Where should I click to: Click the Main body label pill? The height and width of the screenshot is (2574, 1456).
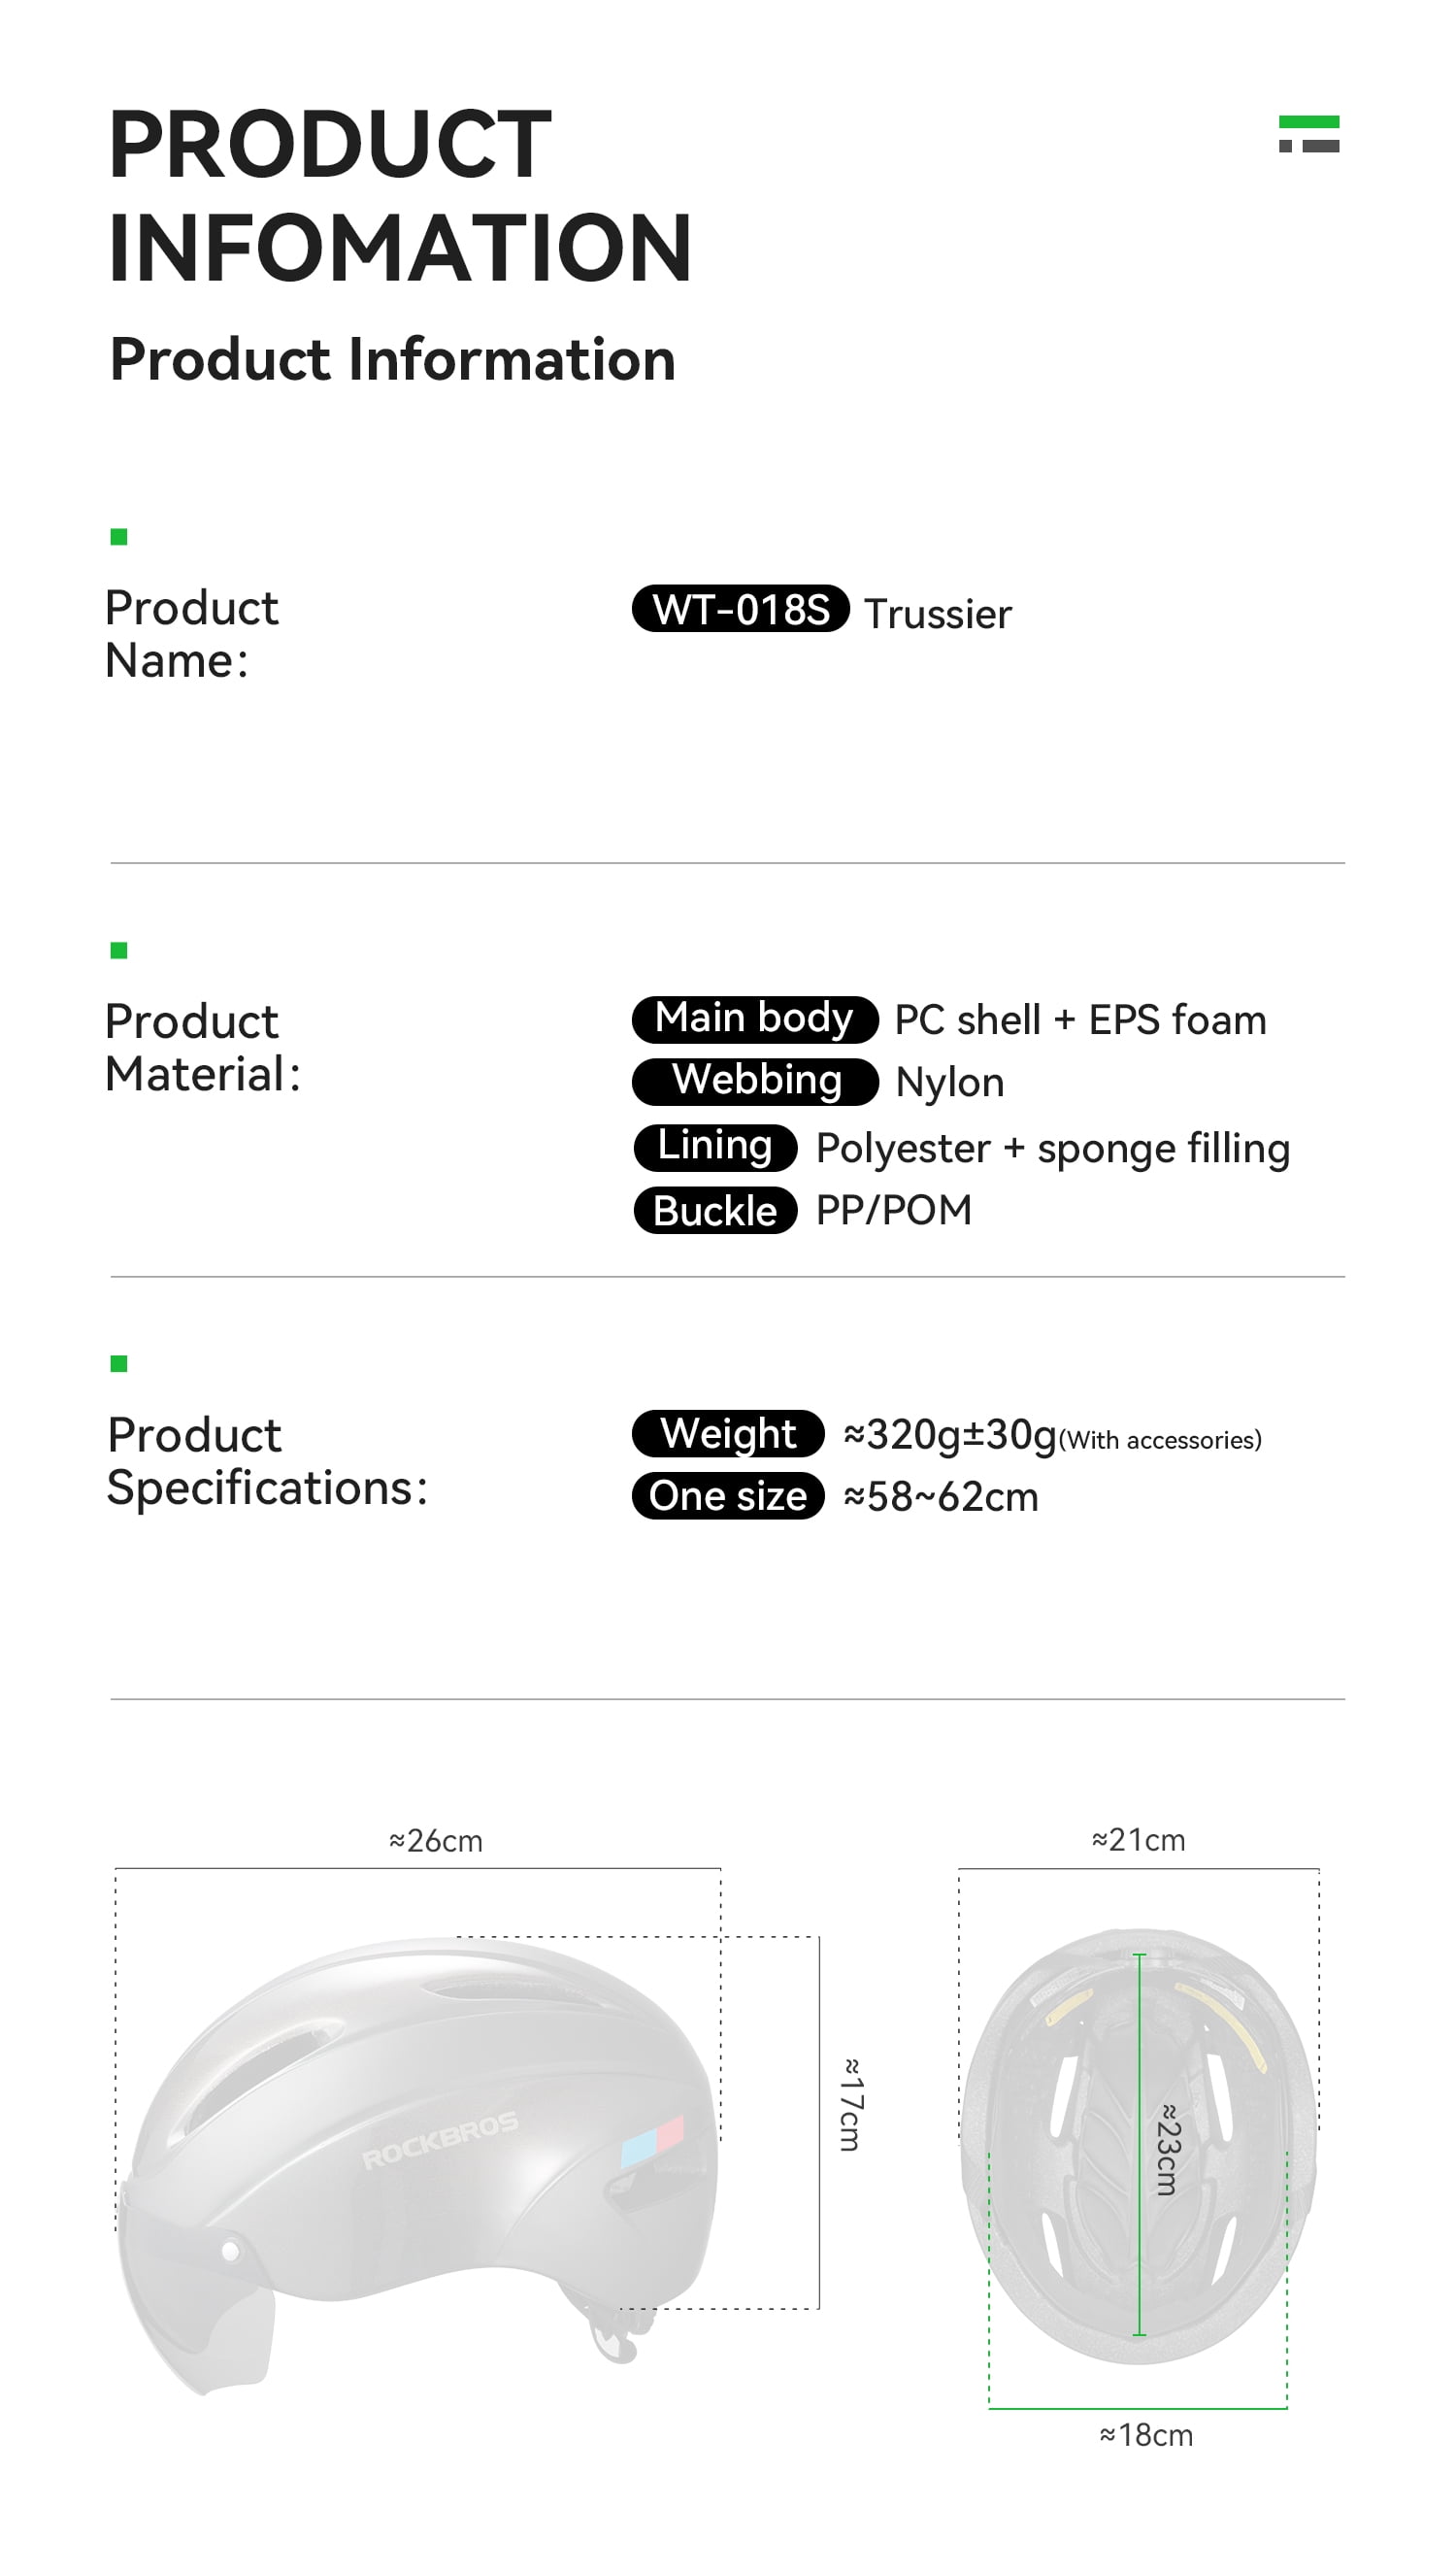[755, 1019]
